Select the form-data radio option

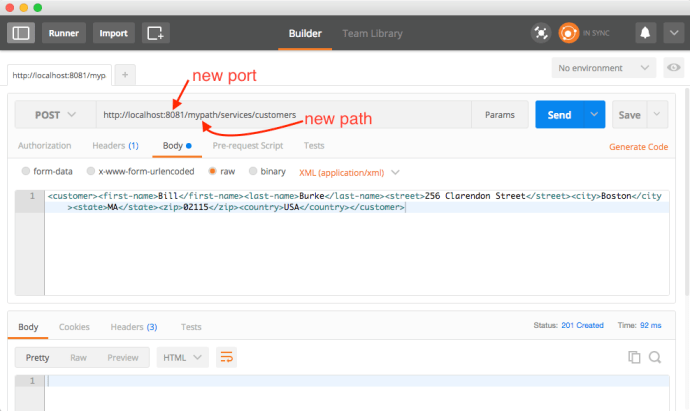[26, 171]
